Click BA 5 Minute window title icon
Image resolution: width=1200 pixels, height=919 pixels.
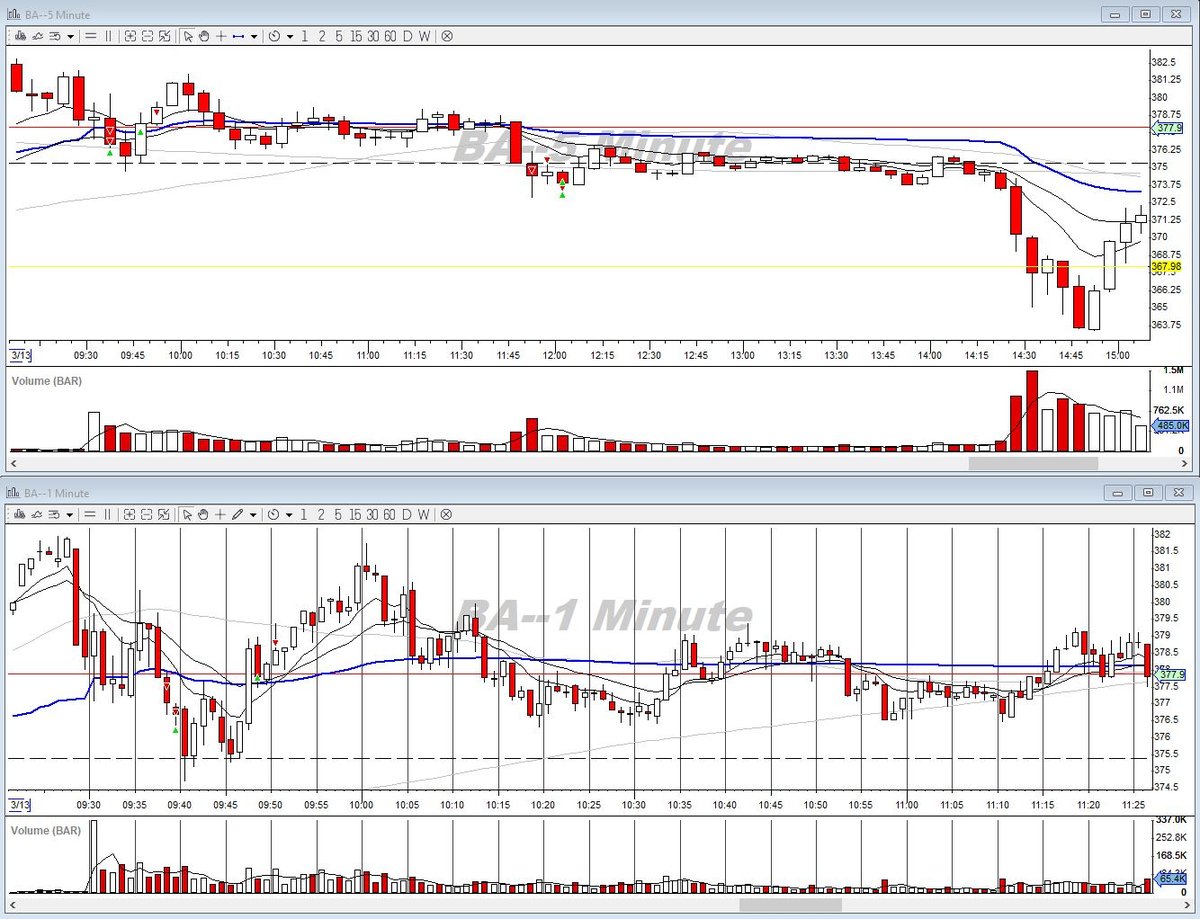(13, 14)
